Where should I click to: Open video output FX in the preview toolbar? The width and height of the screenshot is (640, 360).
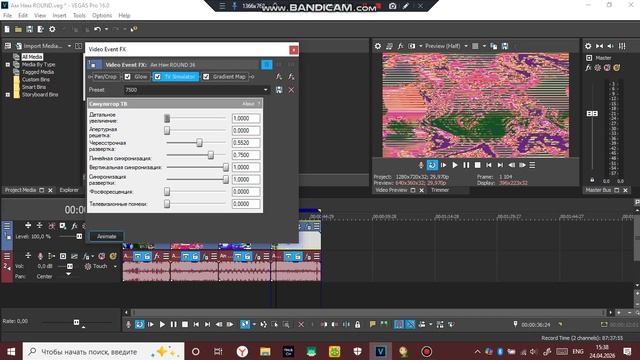[400, 46]
